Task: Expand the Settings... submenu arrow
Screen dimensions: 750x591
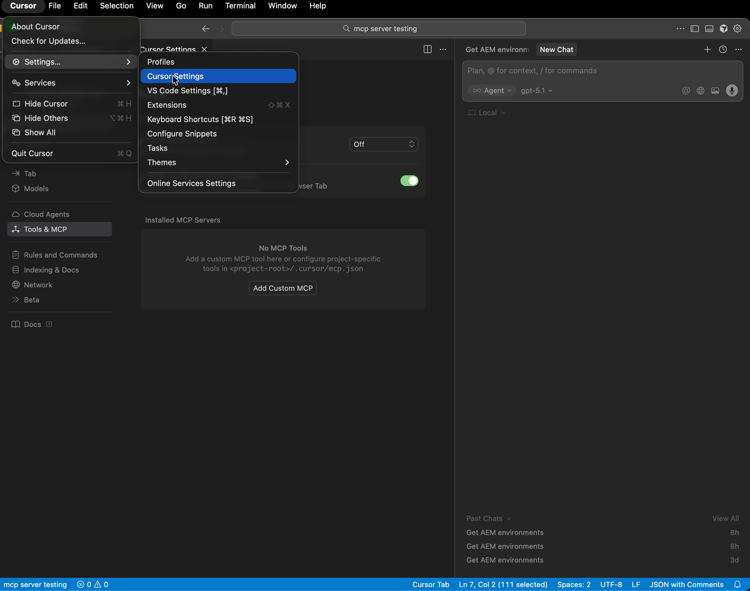Action: [128, 62]
